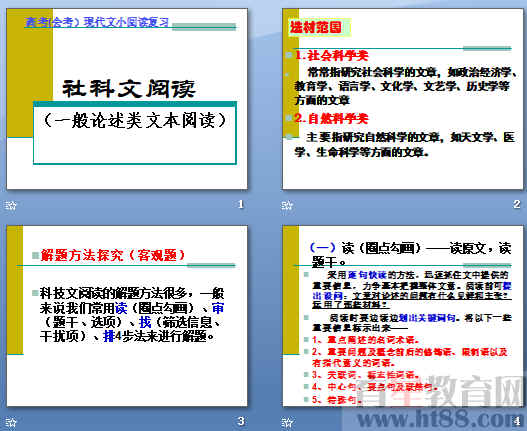Click the red text 2.自然科学类

point(331,118)
